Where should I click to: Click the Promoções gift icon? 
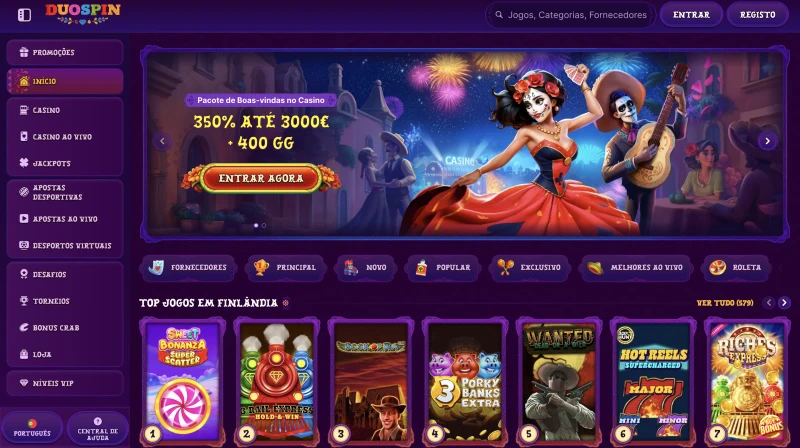tap(23, 52)
